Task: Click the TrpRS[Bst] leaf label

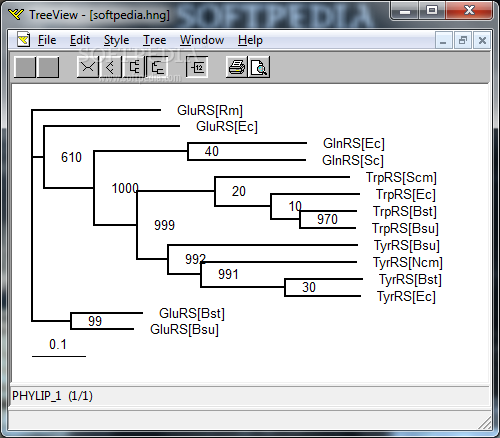Action: point(405,212)
